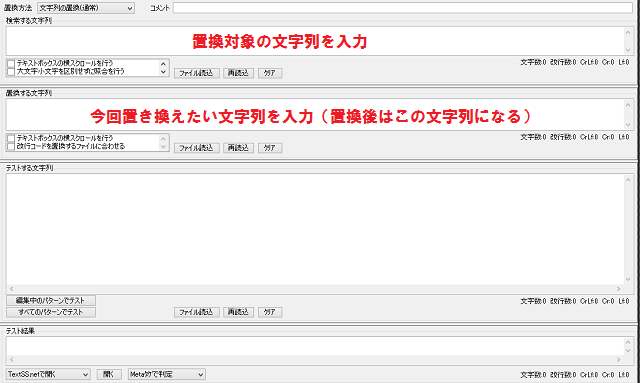Click the コメント input field
Image resolution: width=640 pixels, height=383 pixels.
click(402, 8)
